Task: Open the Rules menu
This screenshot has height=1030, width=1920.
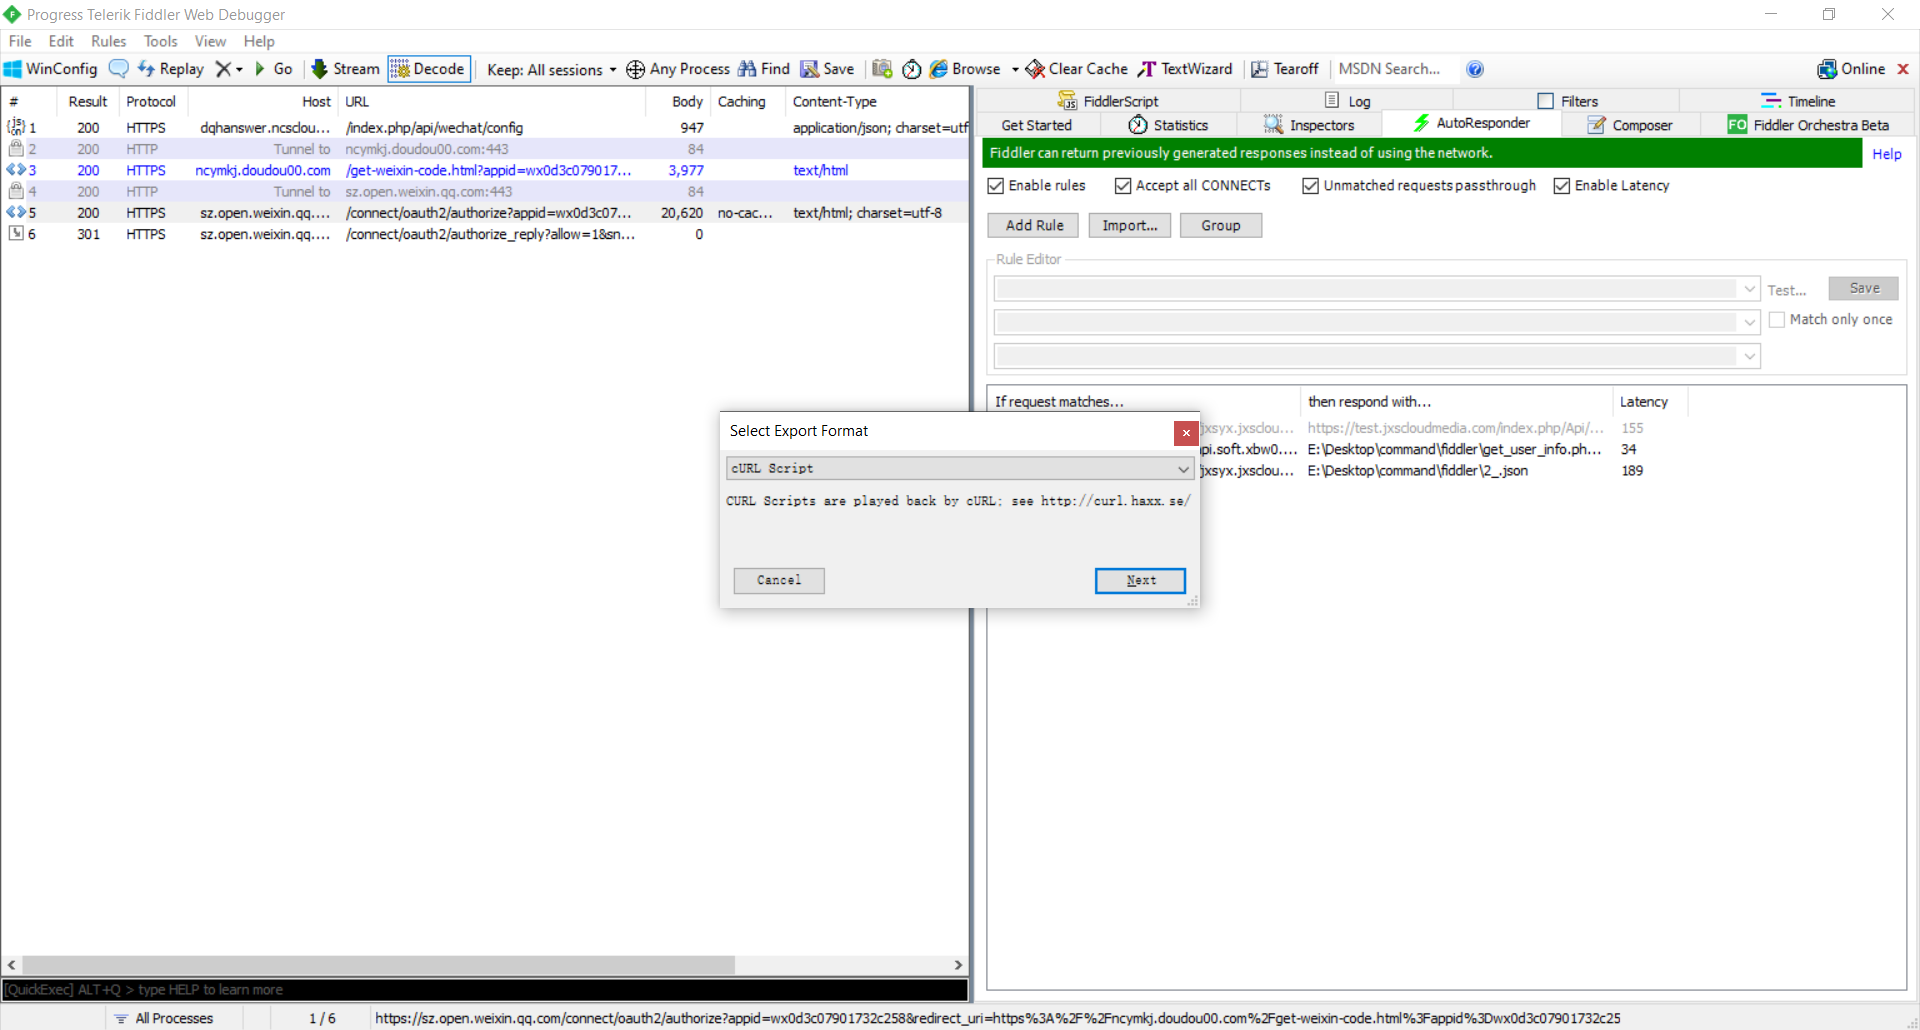Action: (x=108, y=41)
